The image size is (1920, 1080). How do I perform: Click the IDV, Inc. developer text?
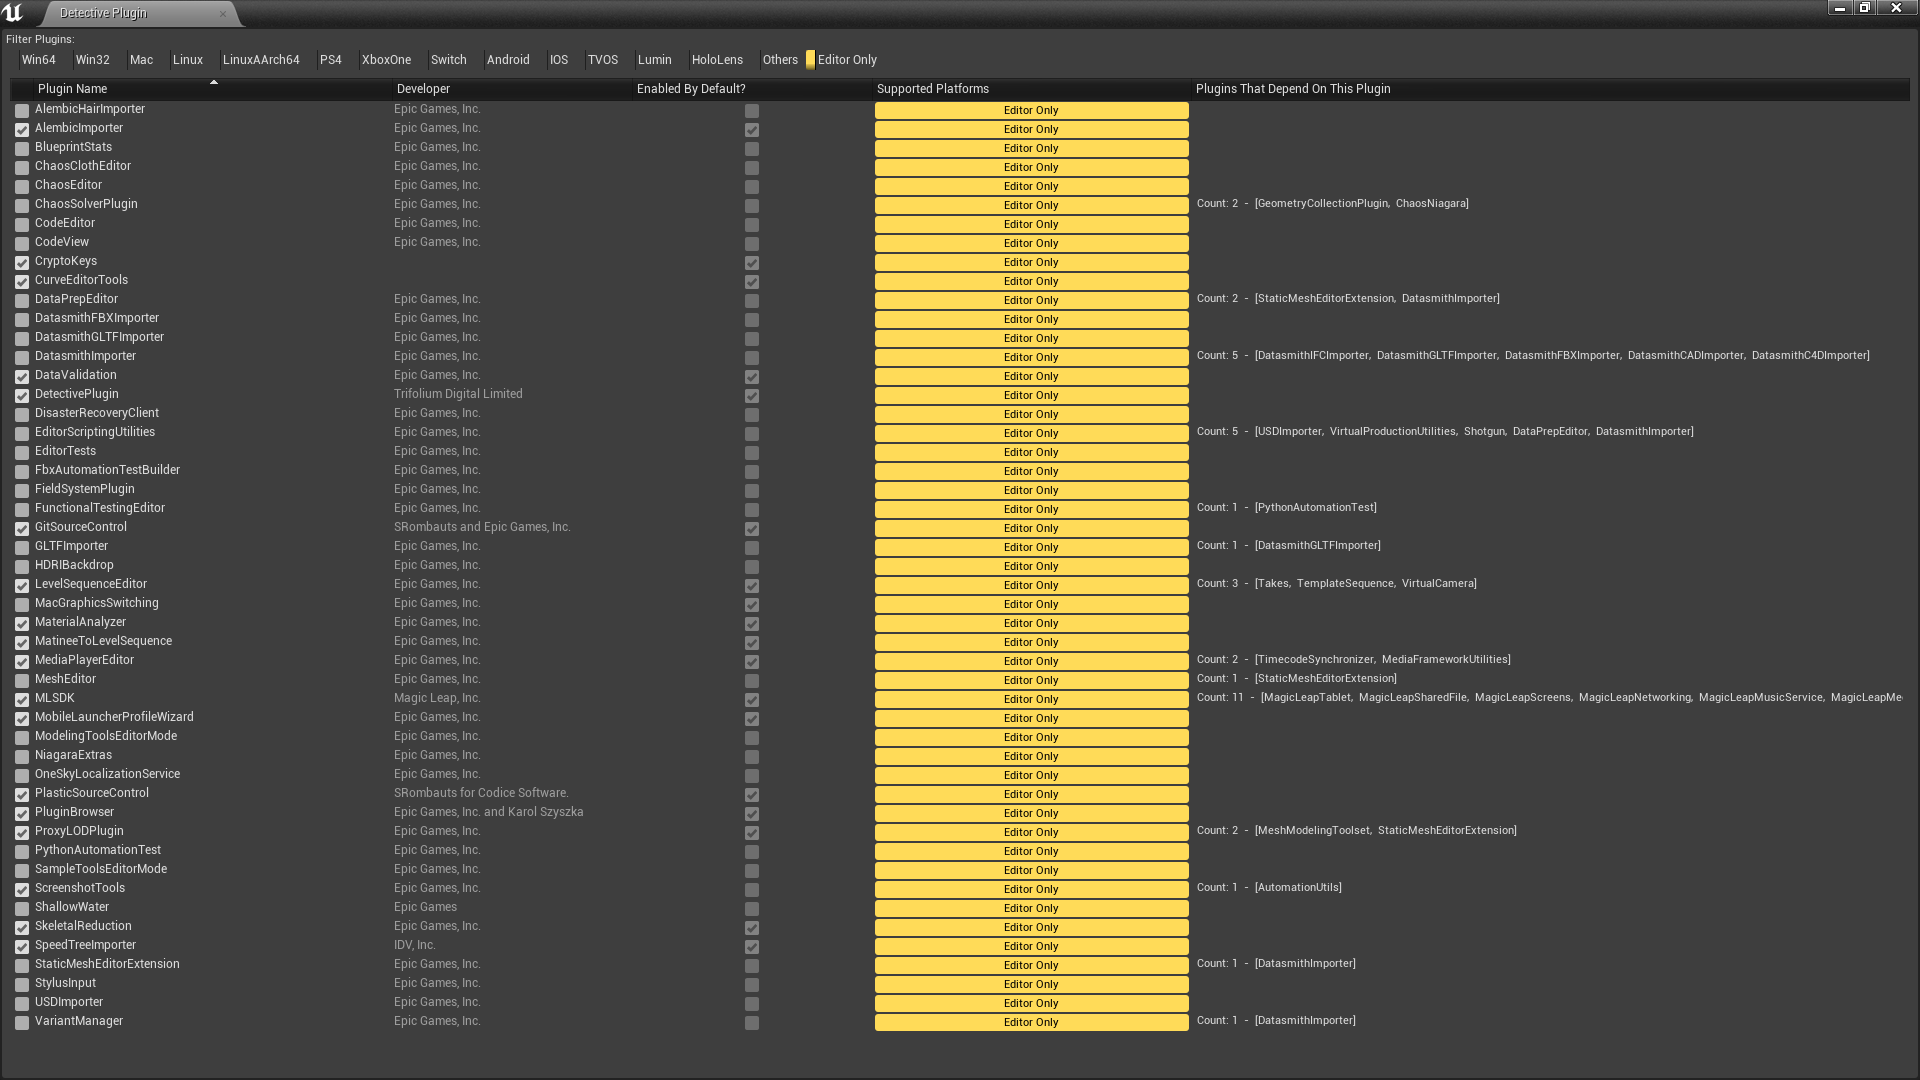[x=414, y=945]
